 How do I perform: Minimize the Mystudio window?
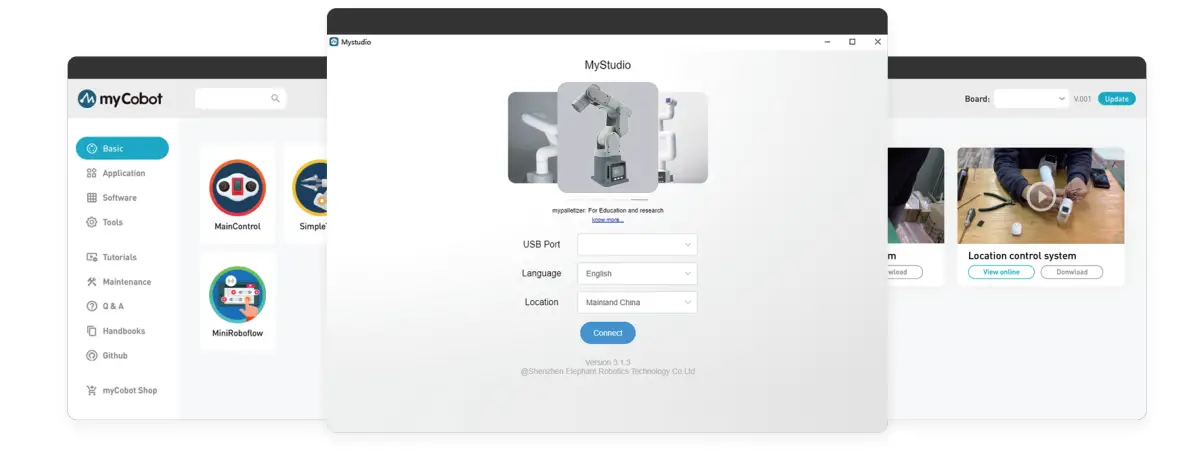click(x=827, y=42)
